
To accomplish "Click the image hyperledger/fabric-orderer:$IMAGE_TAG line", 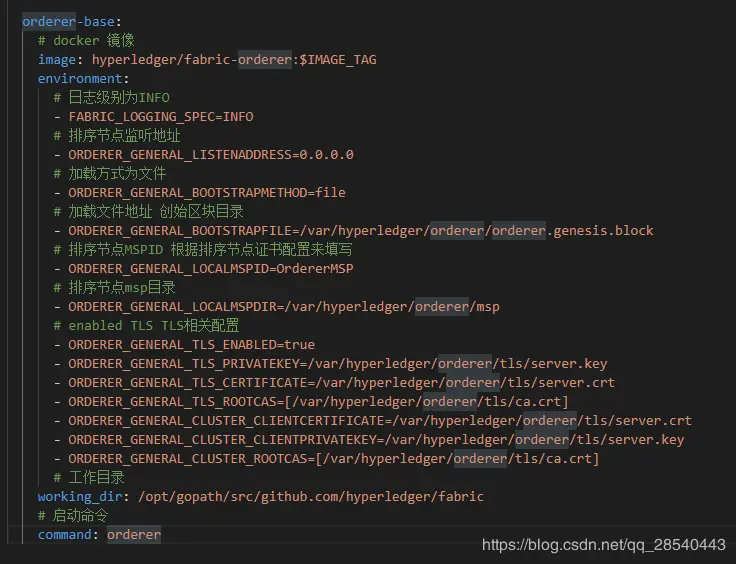I will (x=207, y=60).
